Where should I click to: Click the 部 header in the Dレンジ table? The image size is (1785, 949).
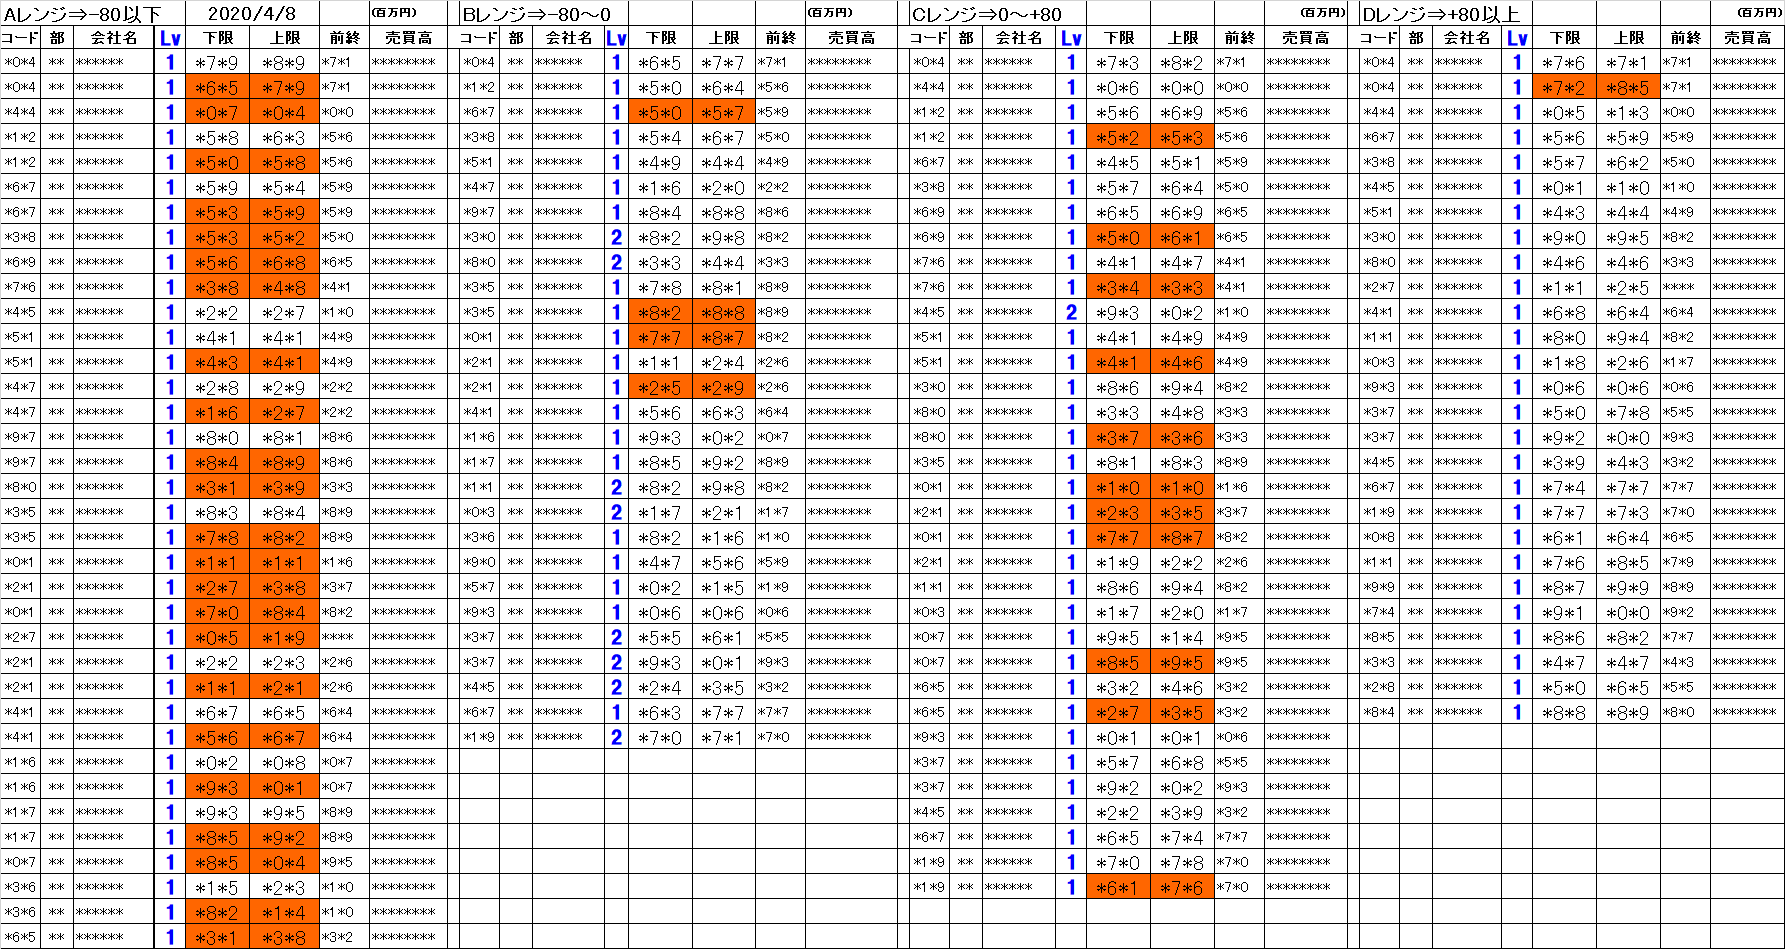(1416, 38)
